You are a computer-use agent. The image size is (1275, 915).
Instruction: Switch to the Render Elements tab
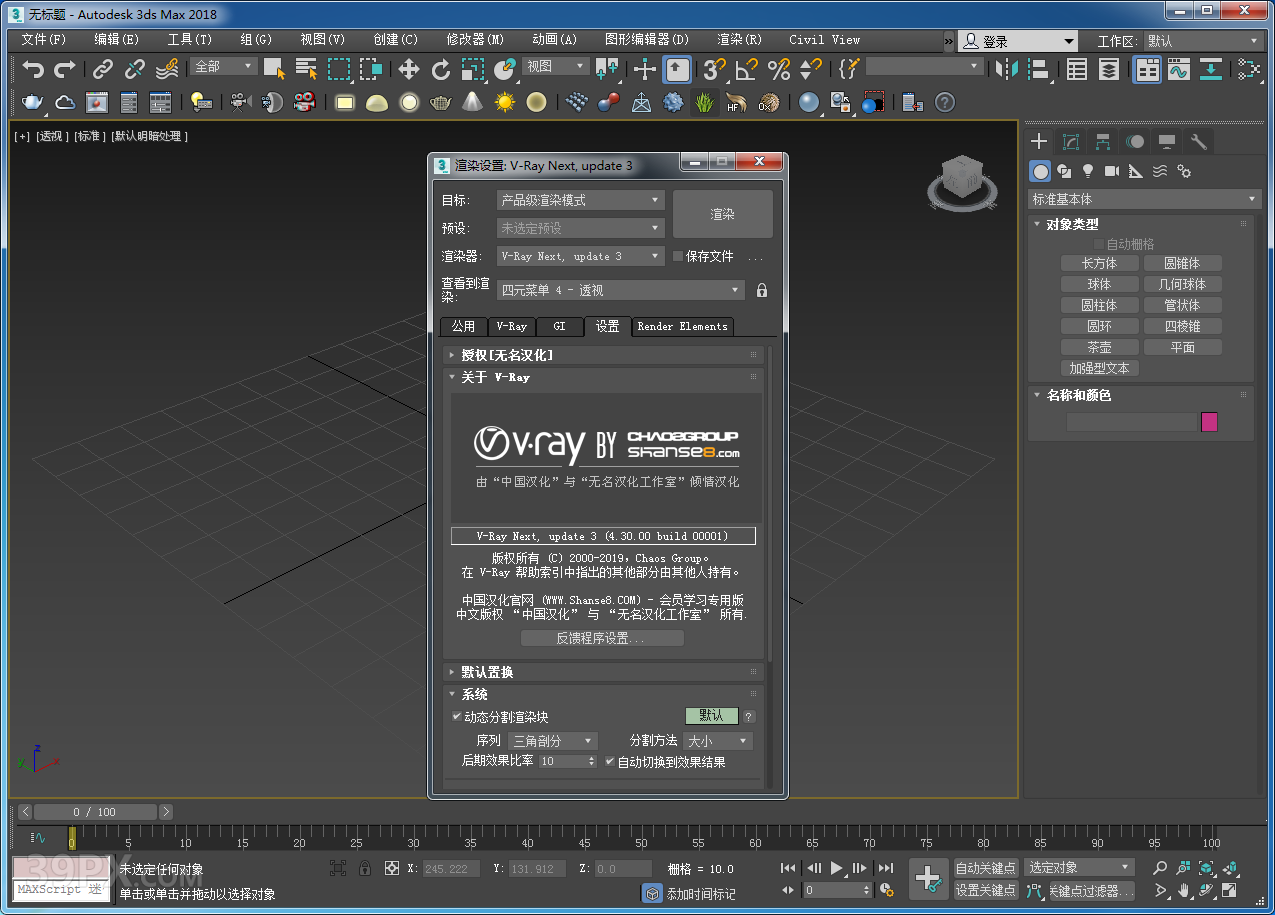pos(682,326)
